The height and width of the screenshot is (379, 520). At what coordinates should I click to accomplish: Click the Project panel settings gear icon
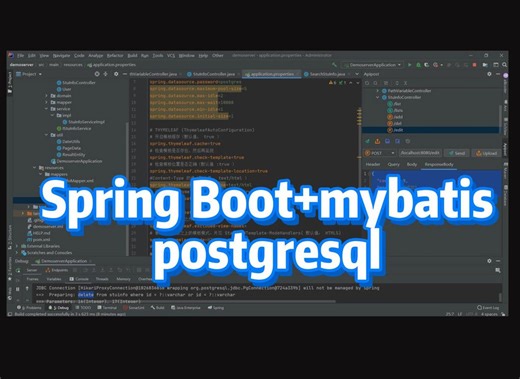[x=116, y=74]
